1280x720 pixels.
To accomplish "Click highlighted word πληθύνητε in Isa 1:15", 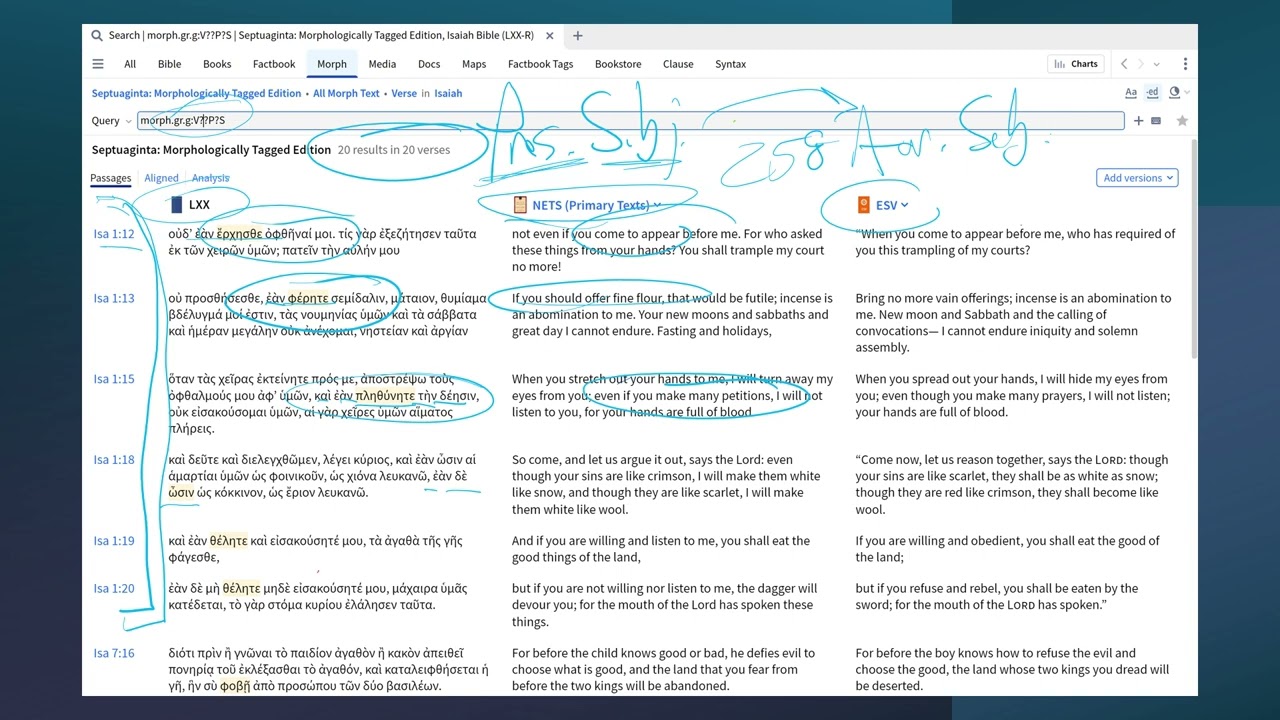I will pos(385,396).
